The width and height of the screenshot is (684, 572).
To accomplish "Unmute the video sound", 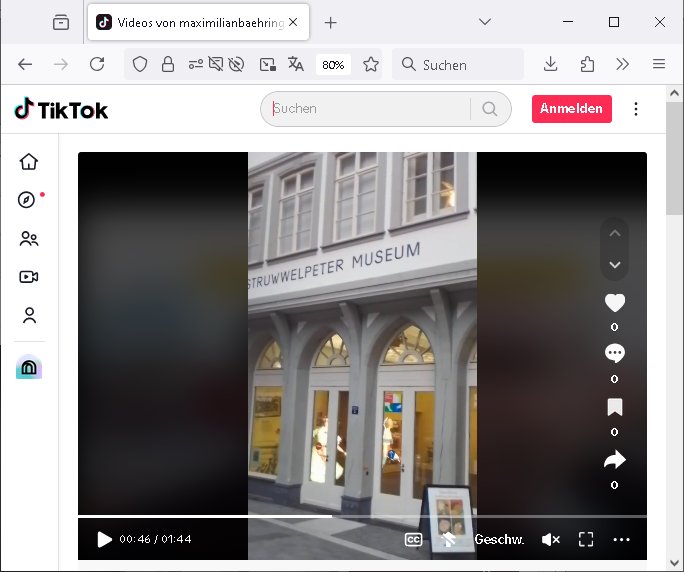I will [x=550, y=540].
